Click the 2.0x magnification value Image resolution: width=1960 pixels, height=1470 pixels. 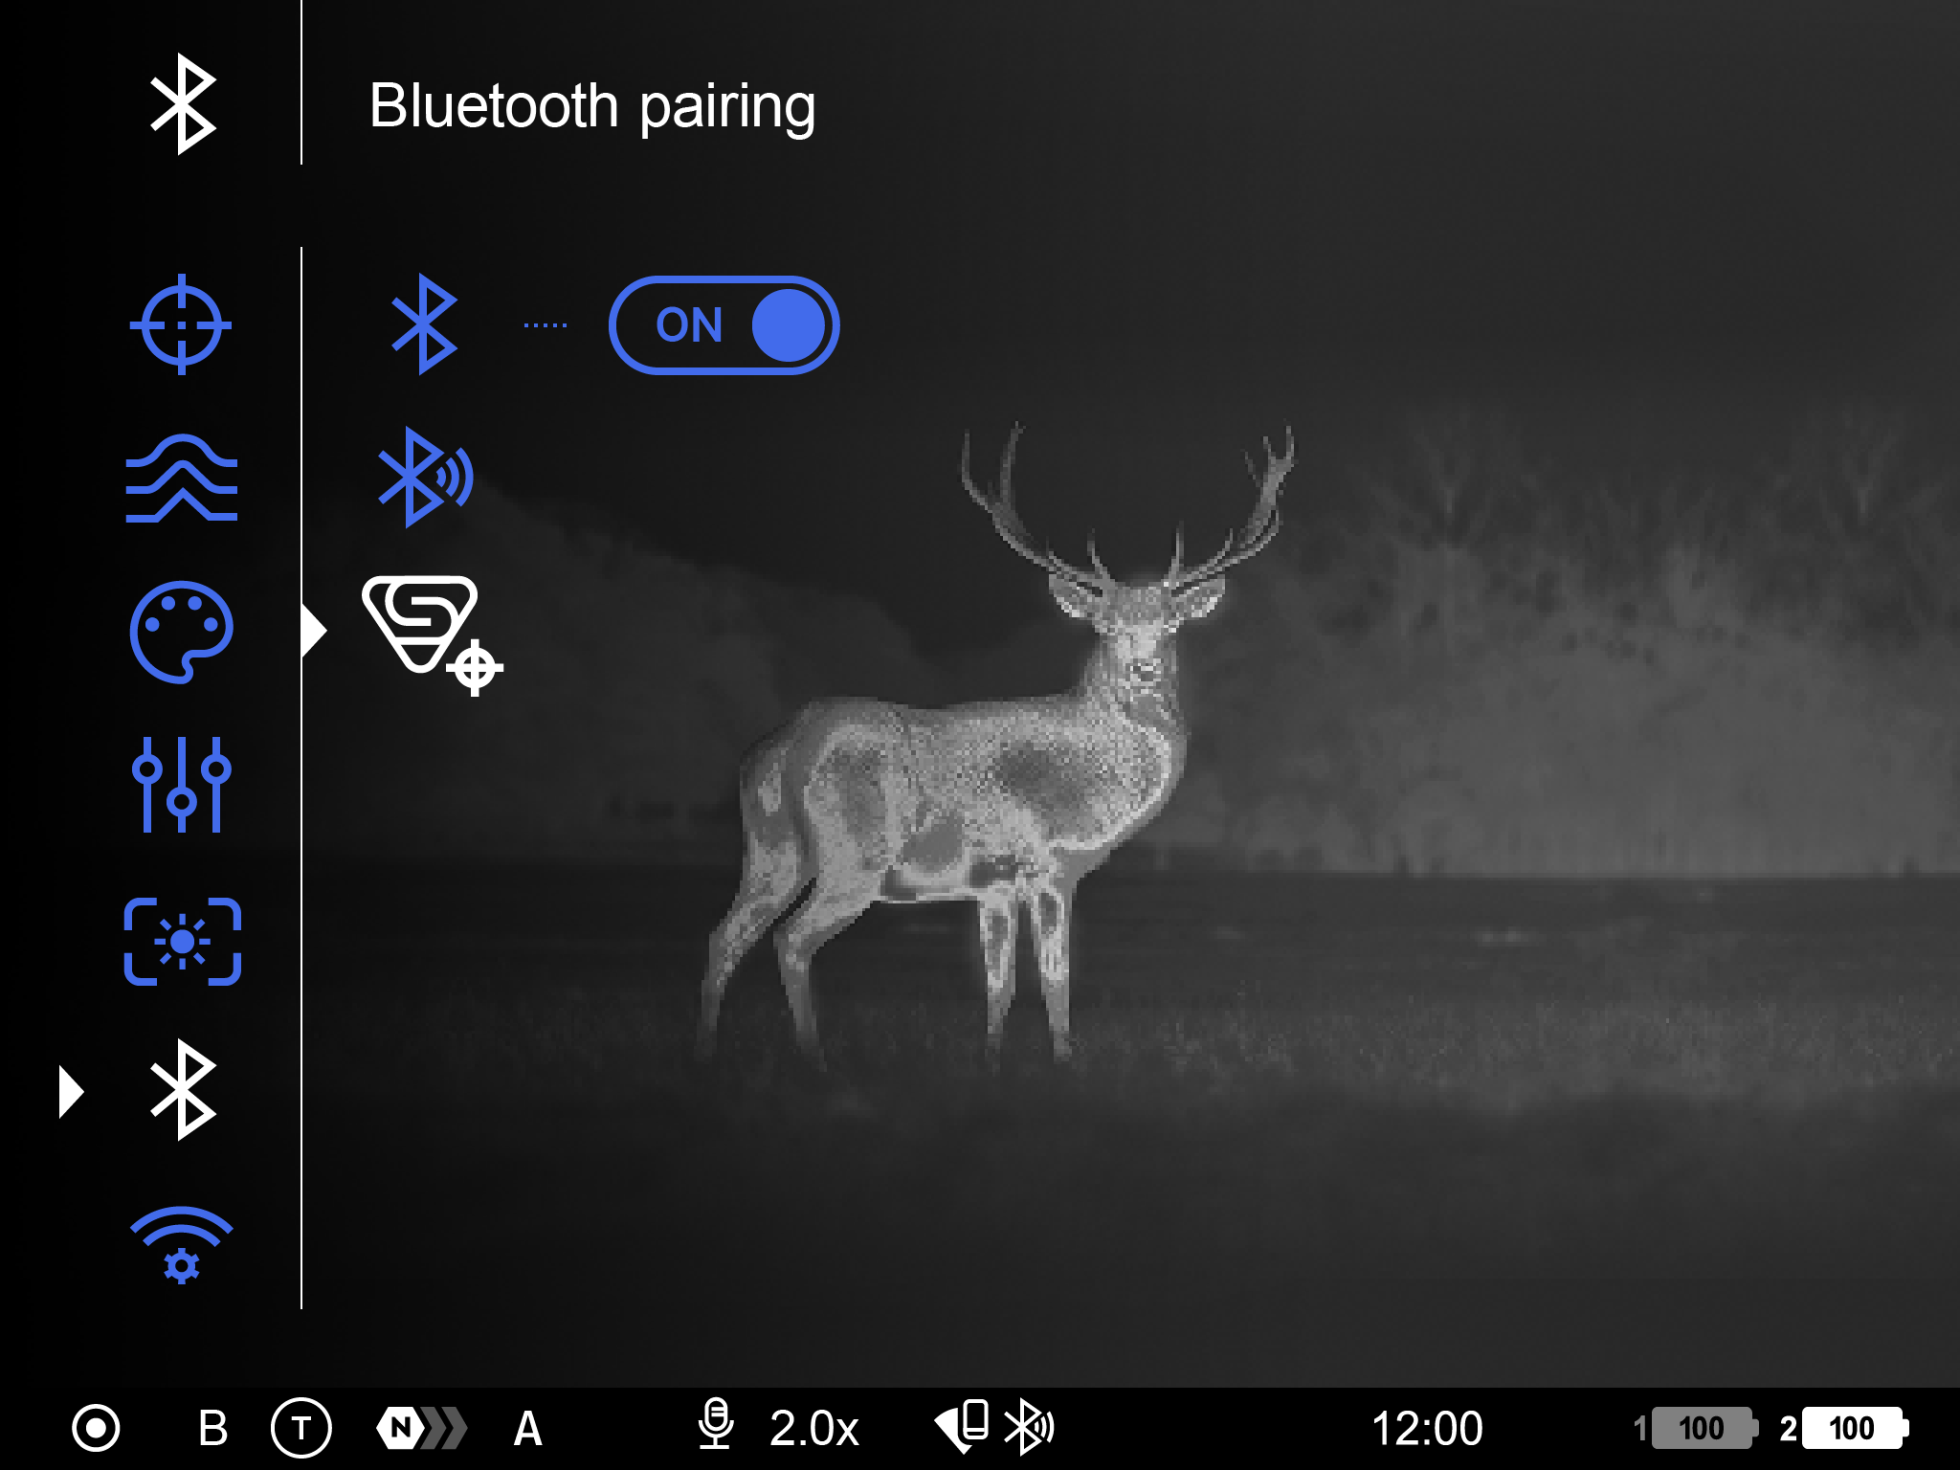click(x=814, y=1428)
